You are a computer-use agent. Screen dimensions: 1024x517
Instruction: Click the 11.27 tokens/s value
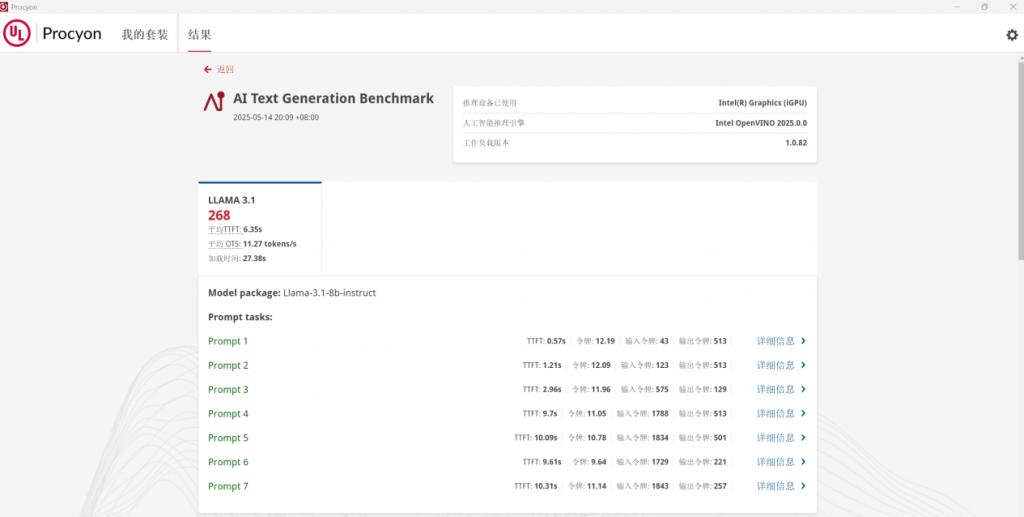tap(270, 244)
